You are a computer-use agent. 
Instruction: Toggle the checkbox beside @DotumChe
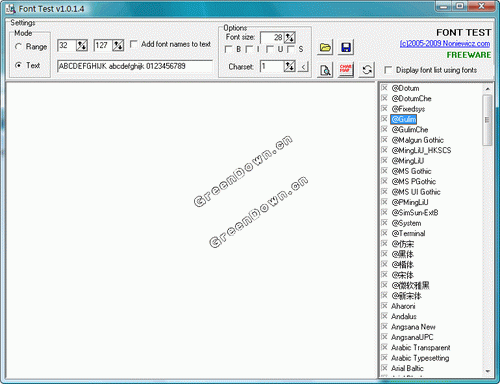pyautogui.click(x=384, y=98)
